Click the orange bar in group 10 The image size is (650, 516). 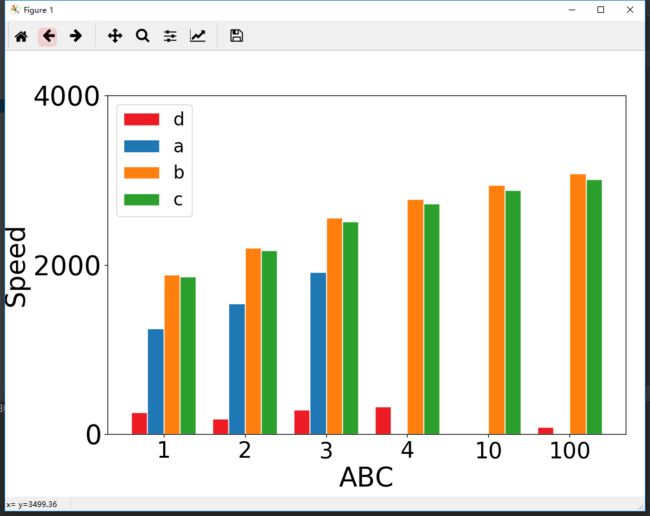click(497, 310)
